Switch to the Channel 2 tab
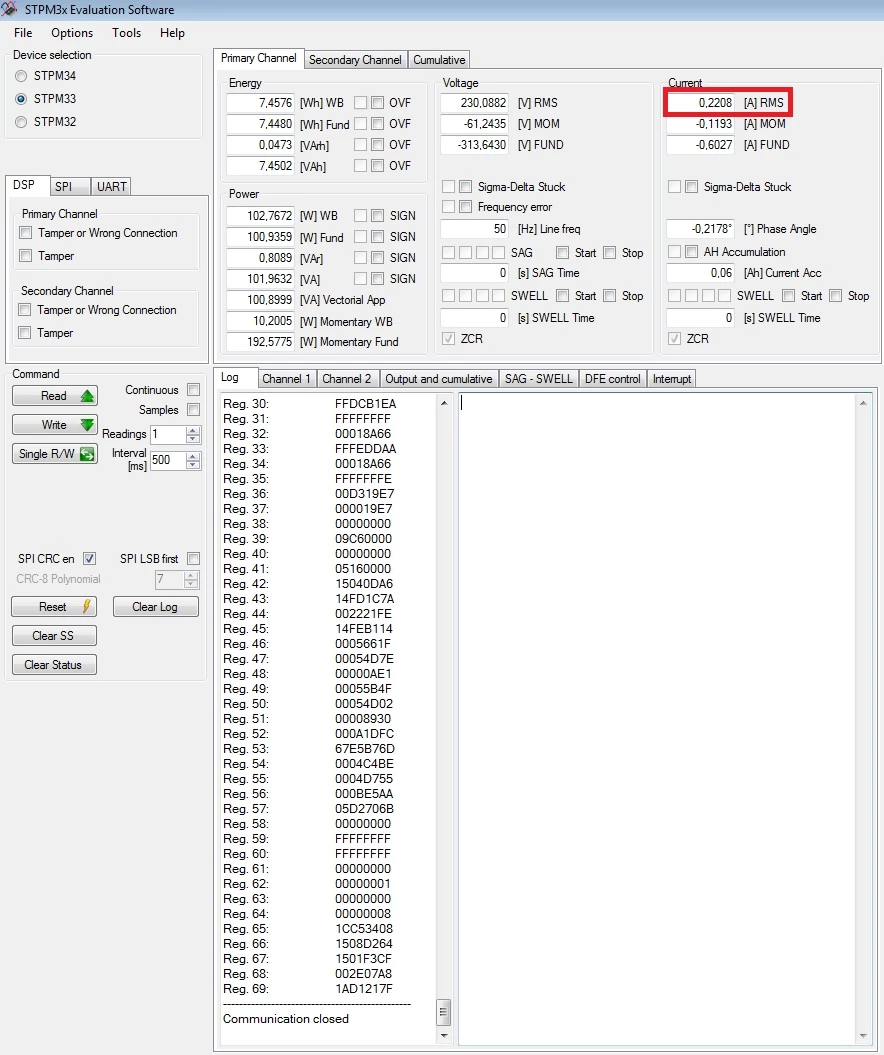 coord(347,379)
